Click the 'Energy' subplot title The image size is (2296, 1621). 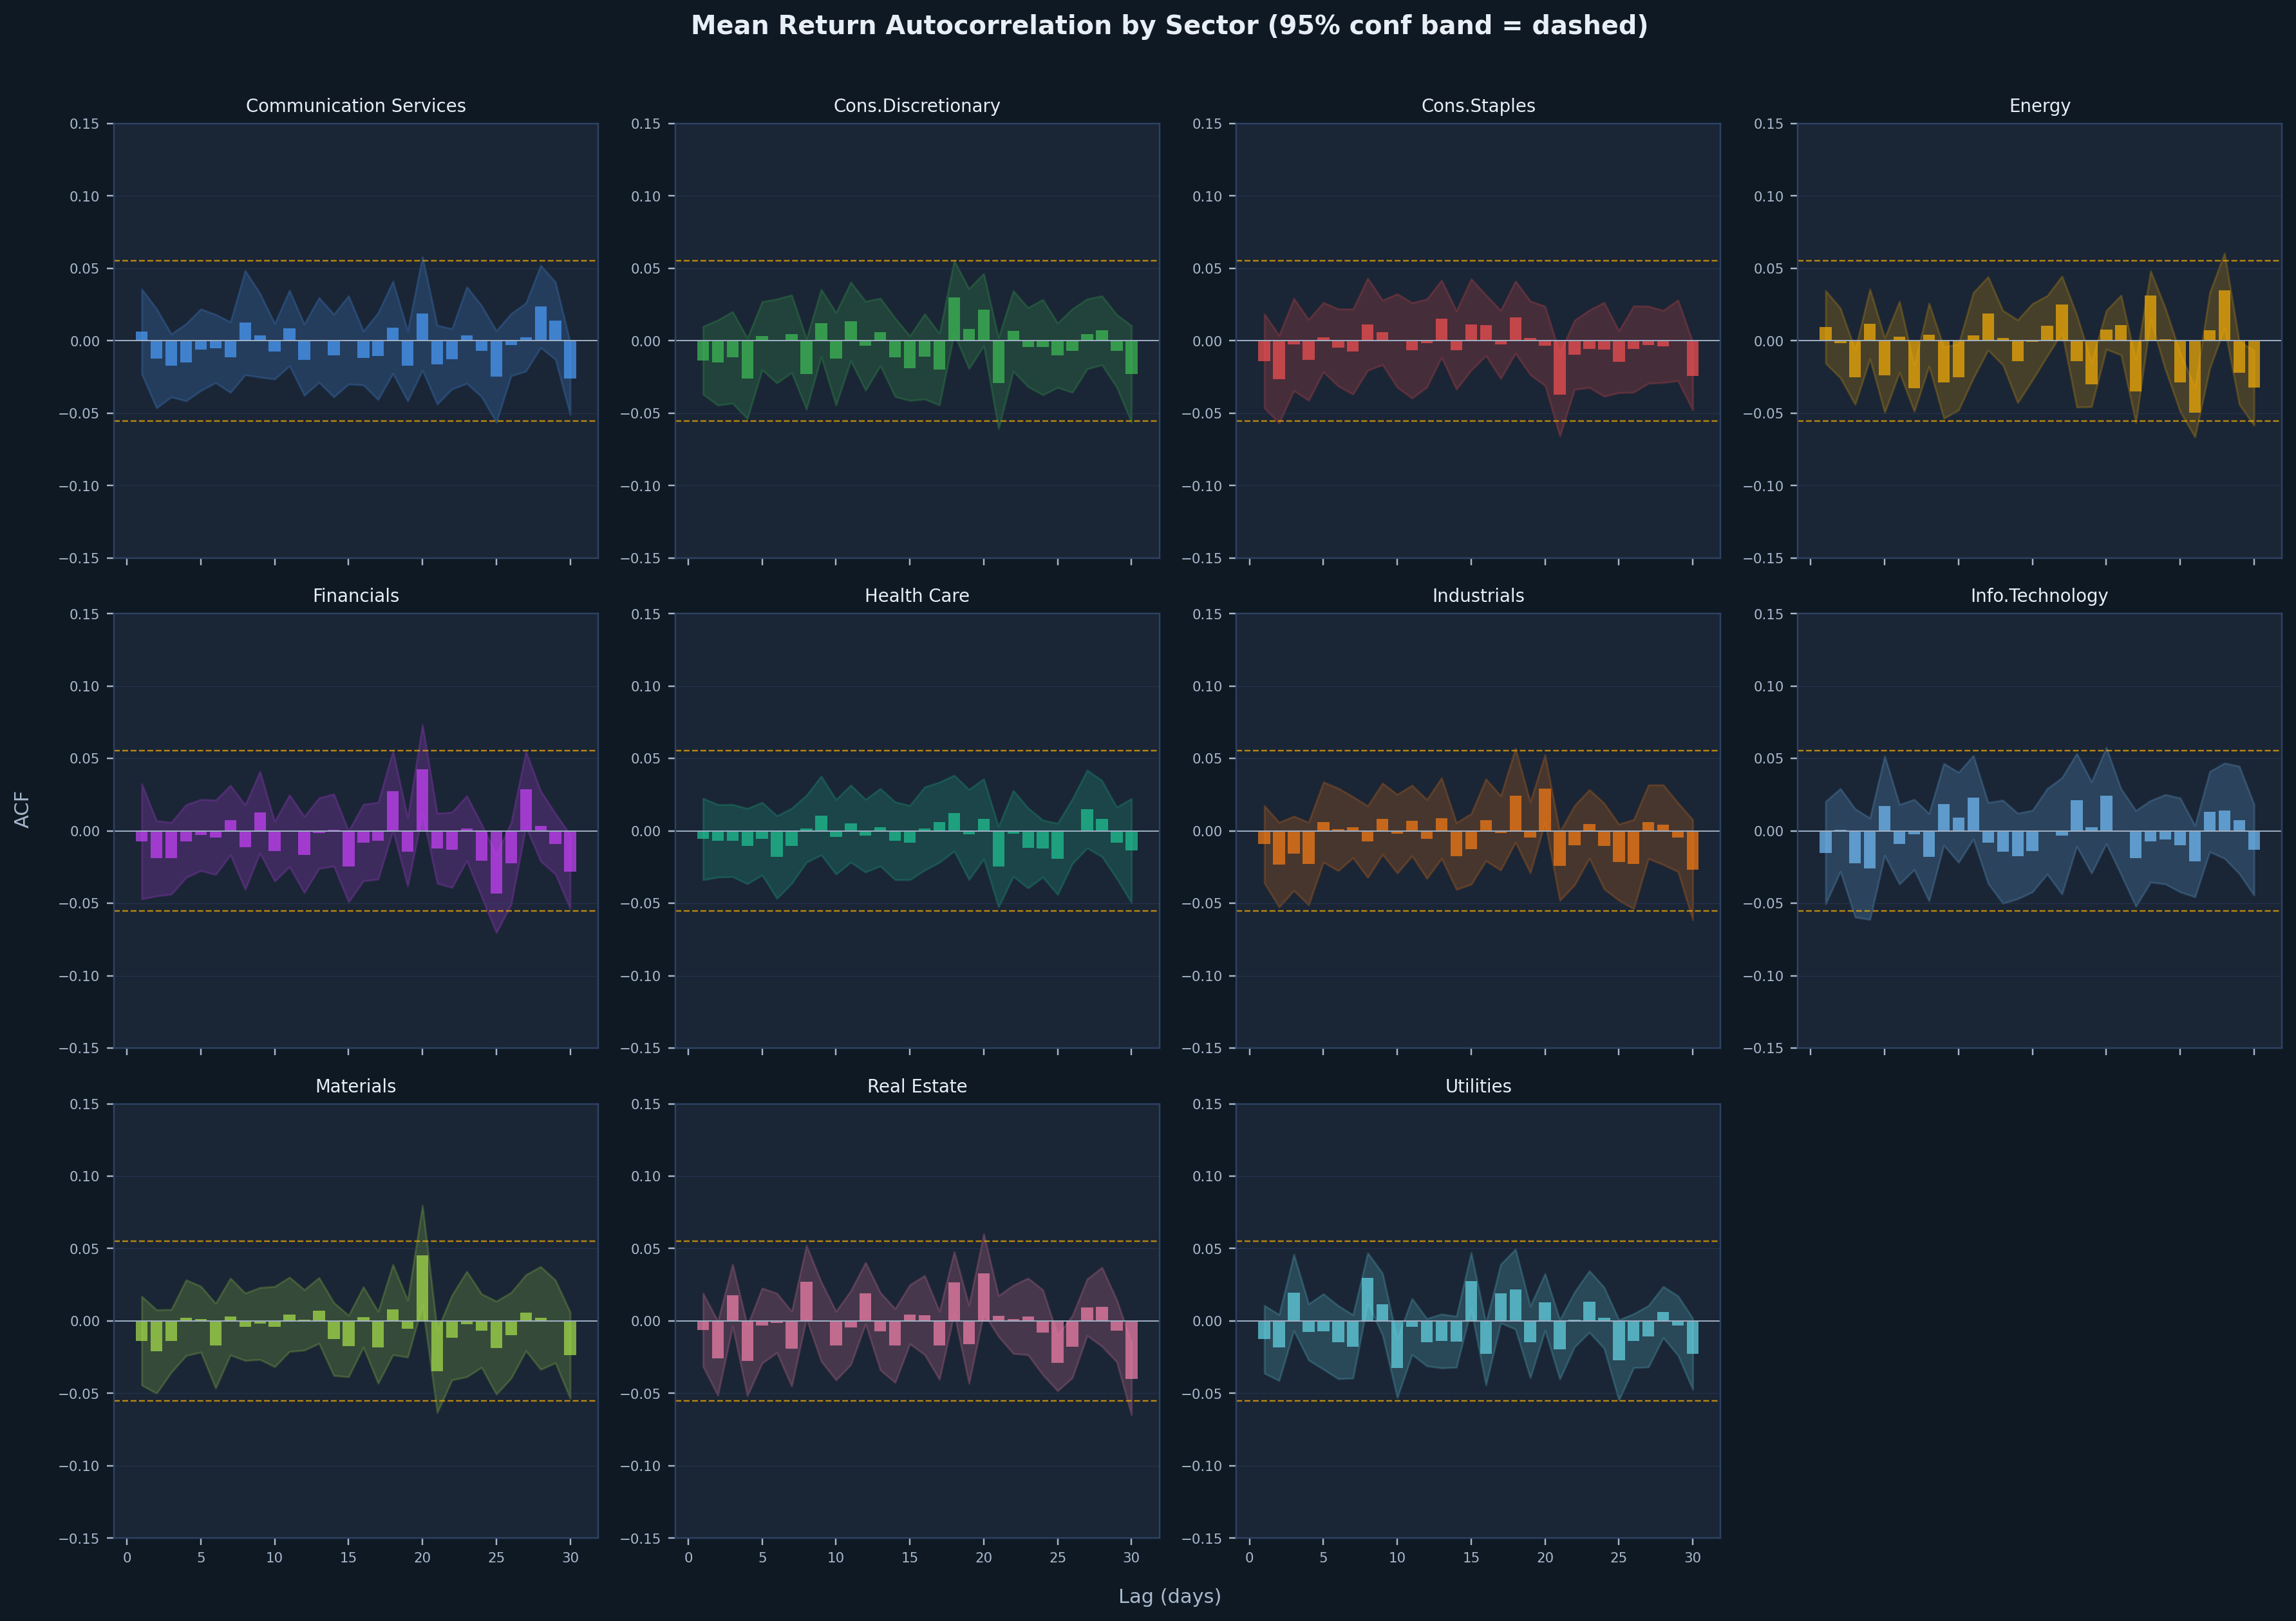coord(2039,106)
